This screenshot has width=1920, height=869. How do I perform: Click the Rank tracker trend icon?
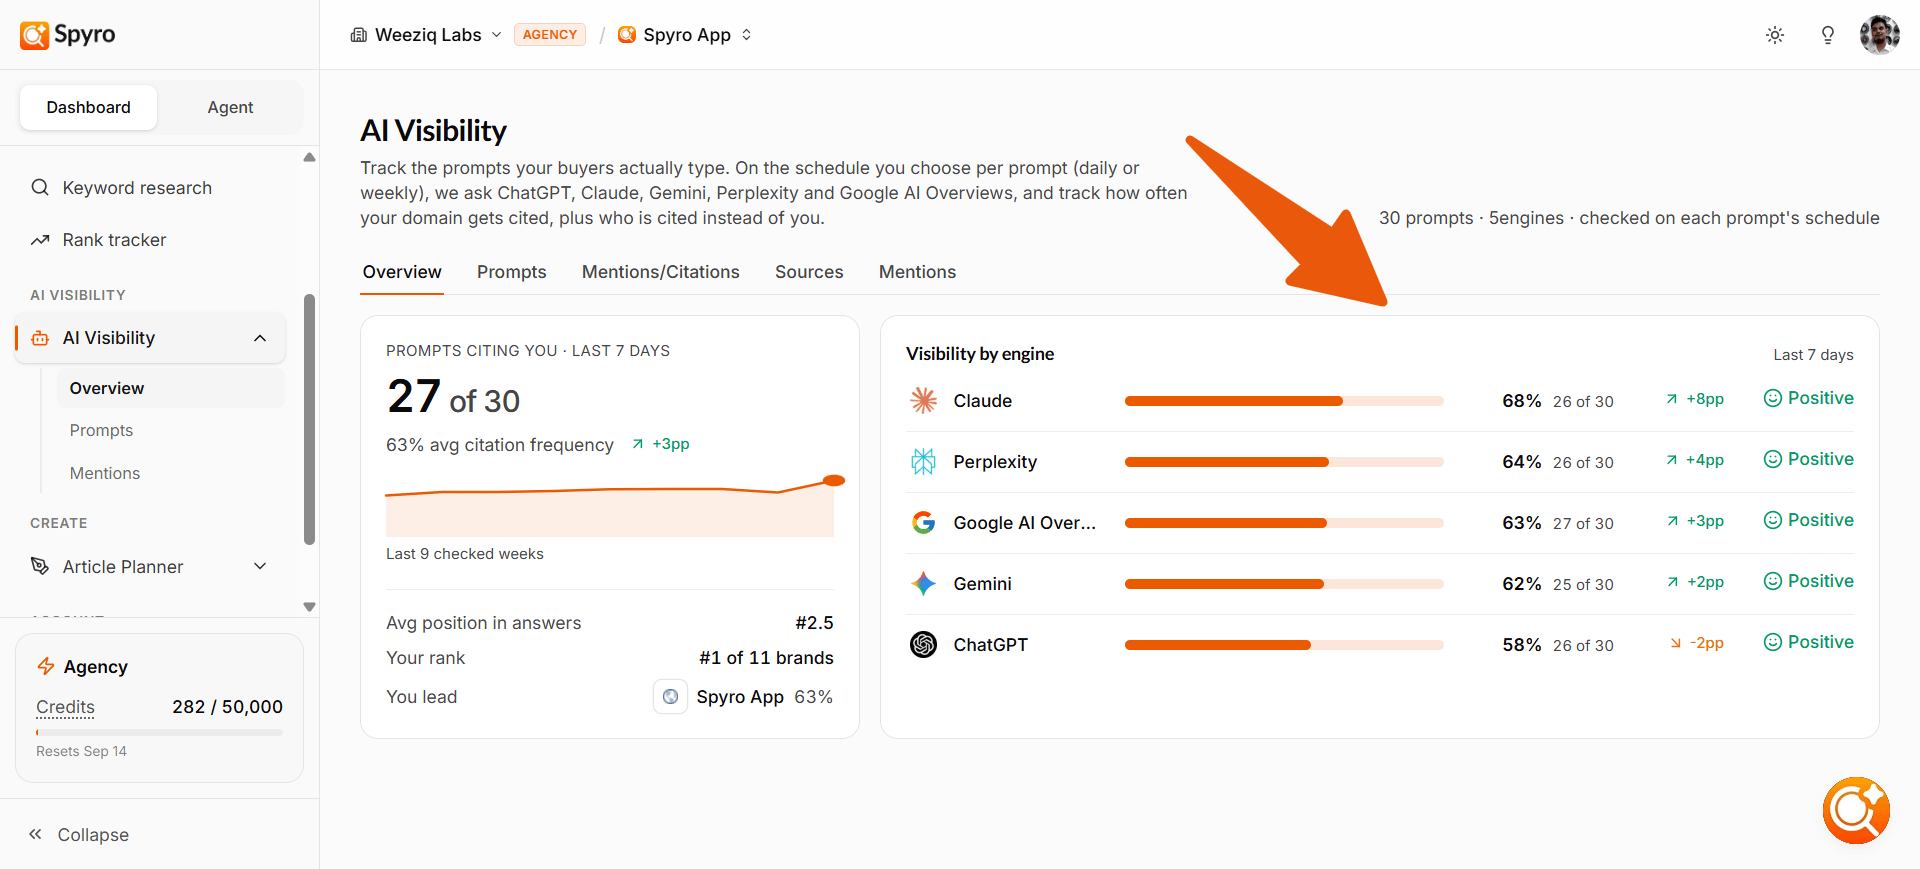click(40, 240)
